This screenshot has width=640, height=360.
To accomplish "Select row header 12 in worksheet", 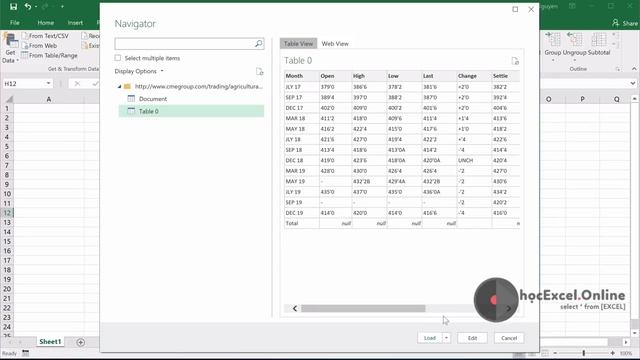I will point(7,213).
